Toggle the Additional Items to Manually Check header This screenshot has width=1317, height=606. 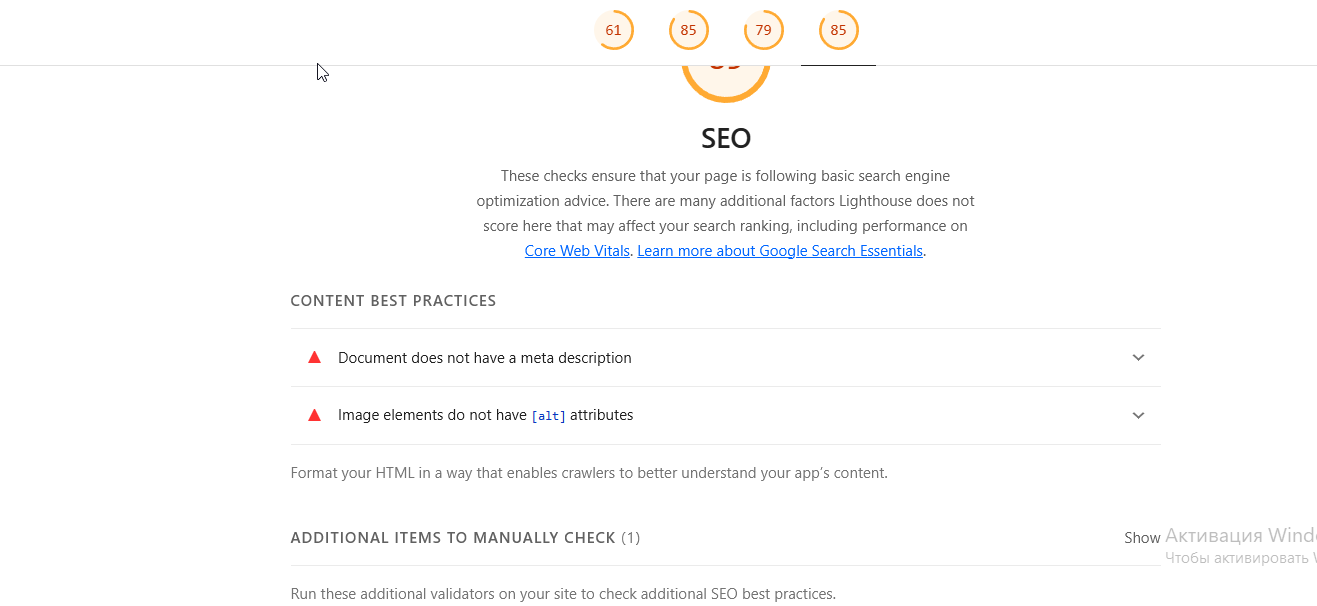(453, 538)
